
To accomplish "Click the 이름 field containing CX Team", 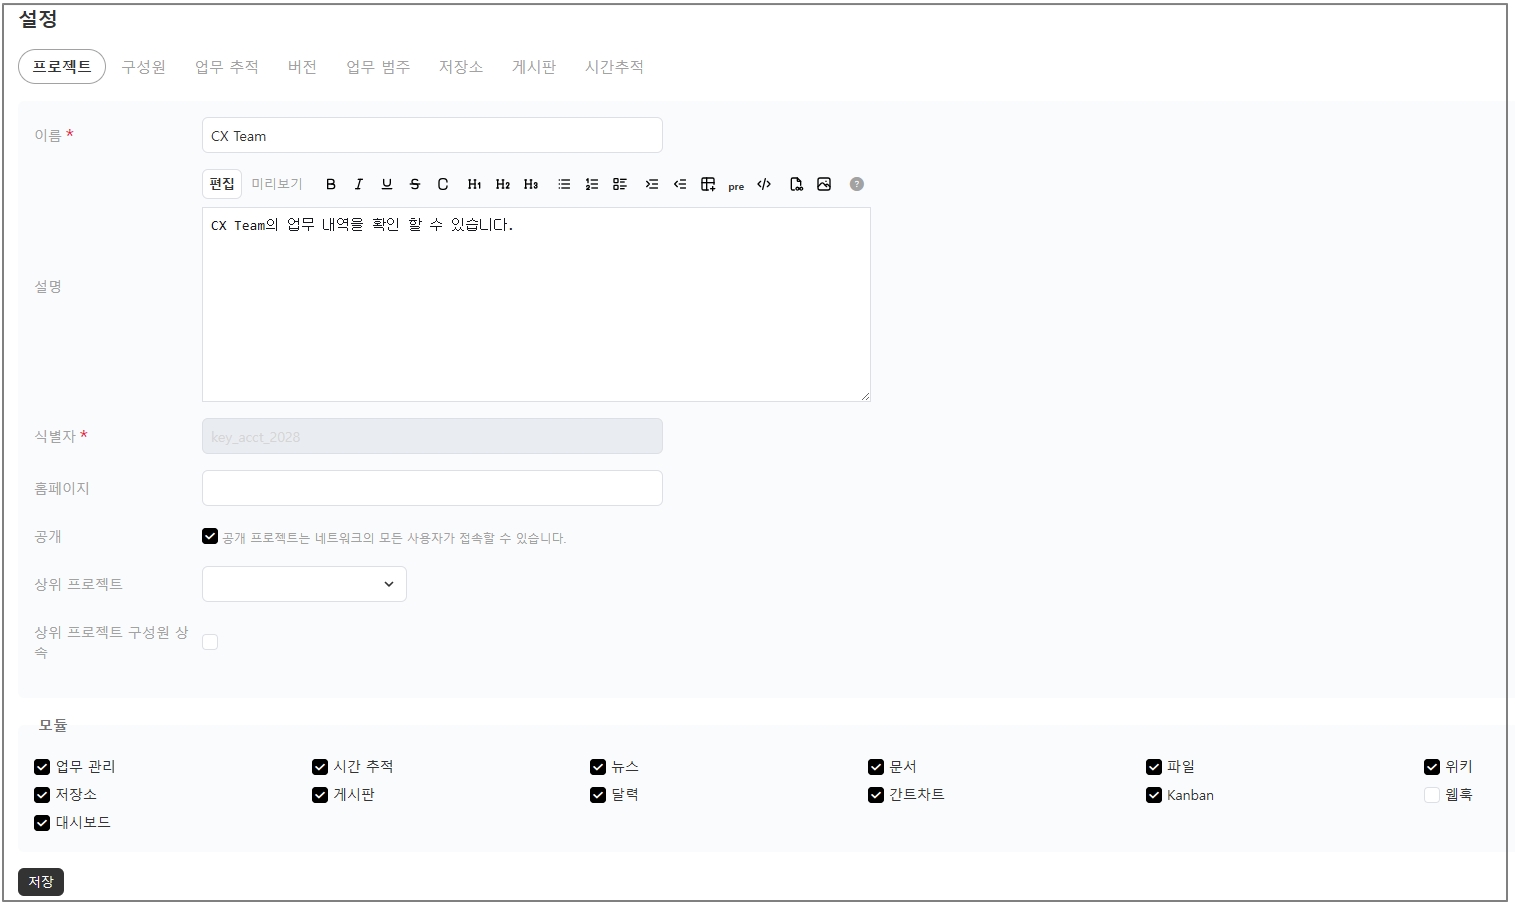I will click(x=432, y=136).
